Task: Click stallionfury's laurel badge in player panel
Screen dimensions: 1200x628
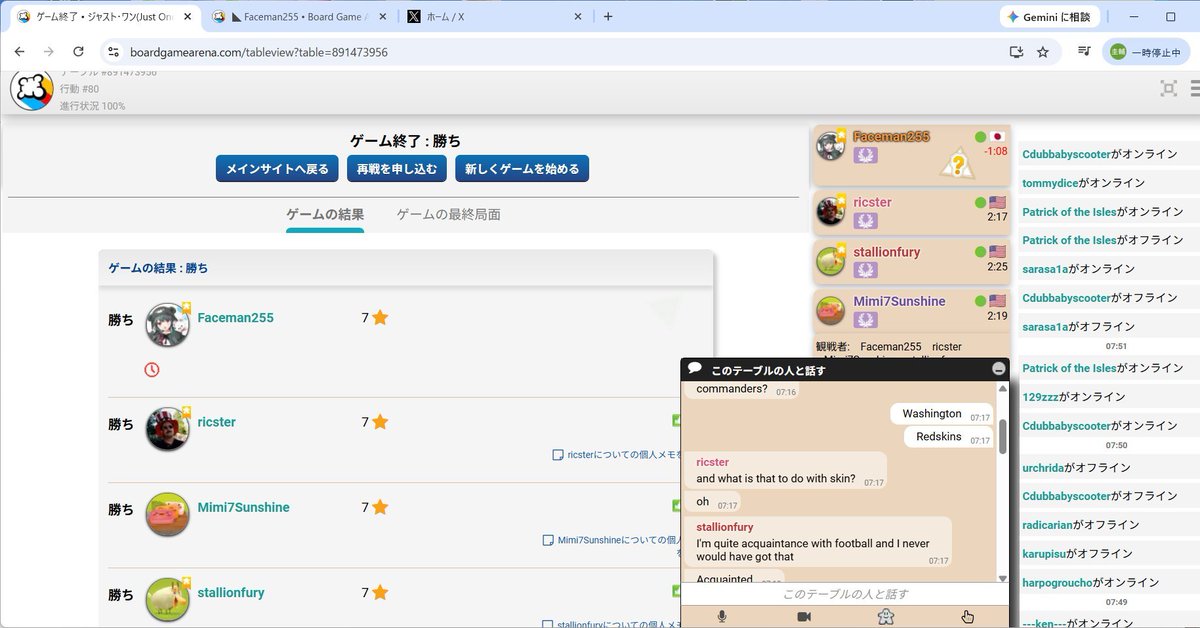Action: click(865, 271)
